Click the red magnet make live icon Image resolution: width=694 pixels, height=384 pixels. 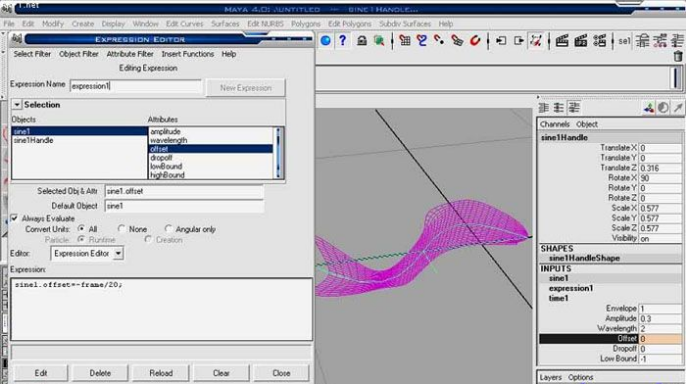pos(475,41)
